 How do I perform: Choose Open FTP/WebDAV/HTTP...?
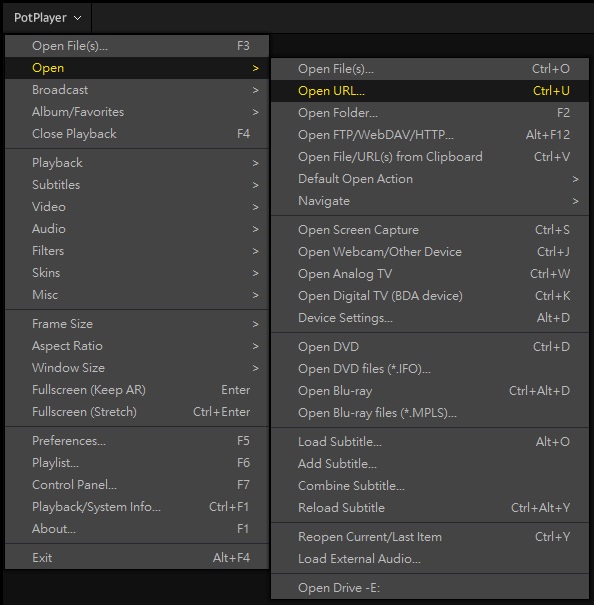point(430,135)
